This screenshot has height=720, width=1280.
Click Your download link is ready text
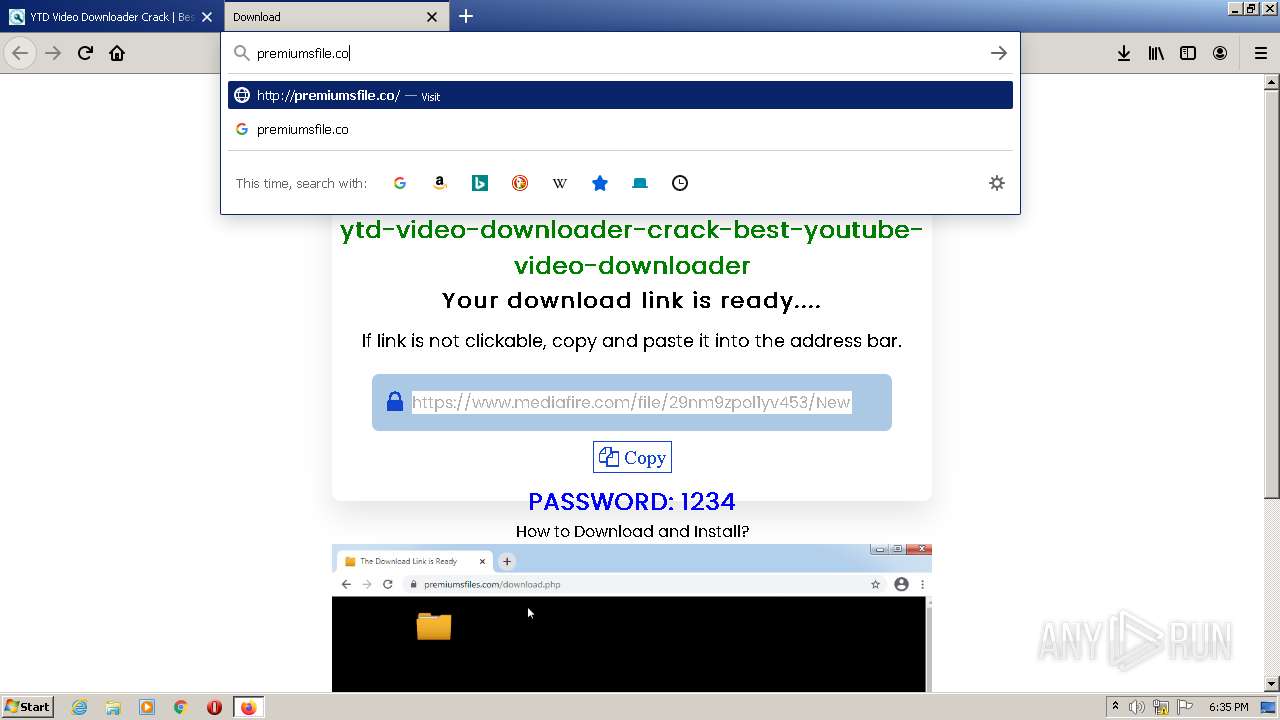click(x=632, y=300)
